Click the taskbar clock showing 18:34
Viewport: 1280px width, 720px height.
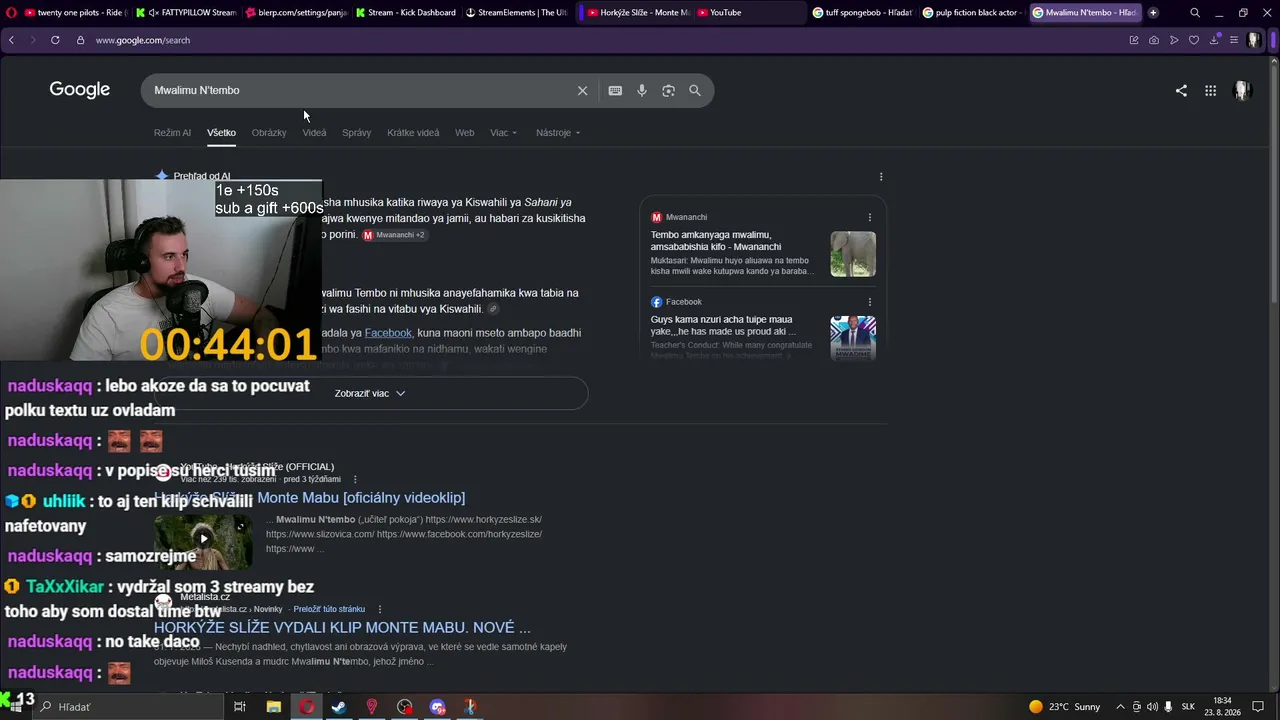pos(1222,707)
